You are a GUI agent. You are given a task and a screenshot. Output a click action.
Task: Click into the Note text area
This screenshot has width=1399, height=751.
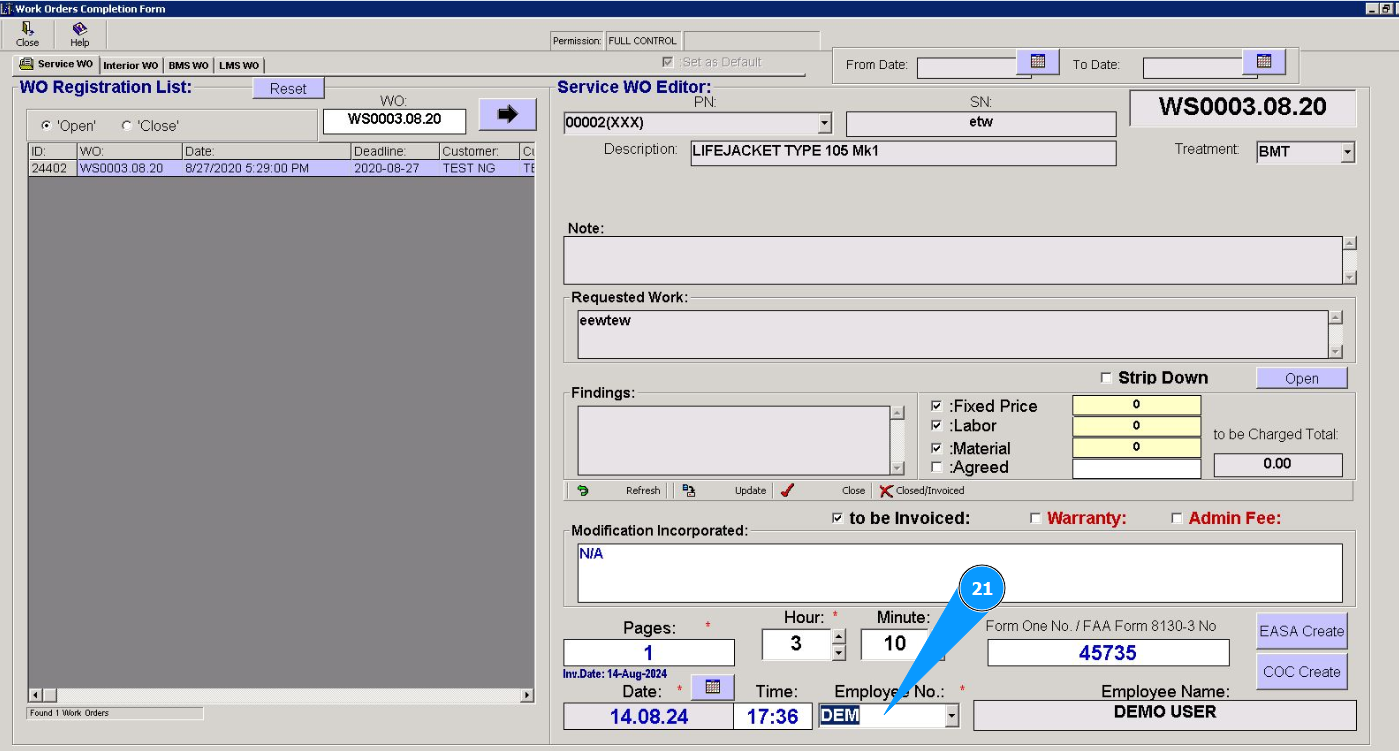[x=953, y=260]
